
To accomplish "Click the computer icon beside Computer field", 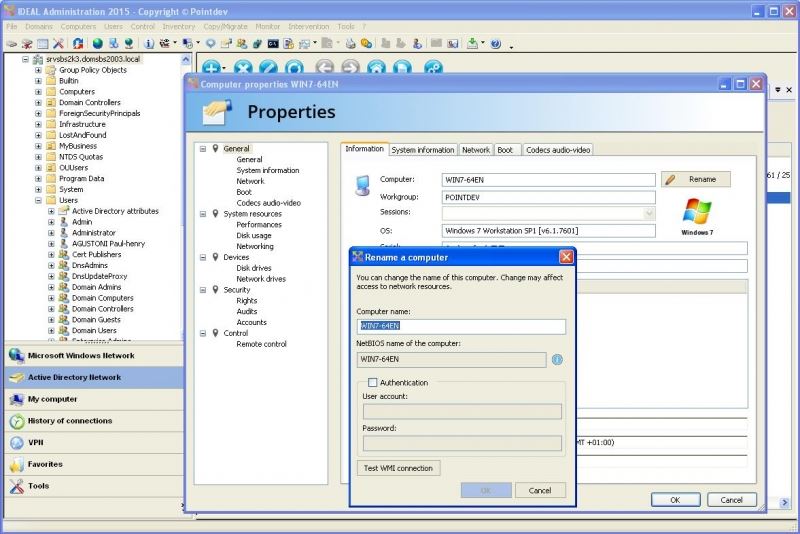I will (362, 184).
